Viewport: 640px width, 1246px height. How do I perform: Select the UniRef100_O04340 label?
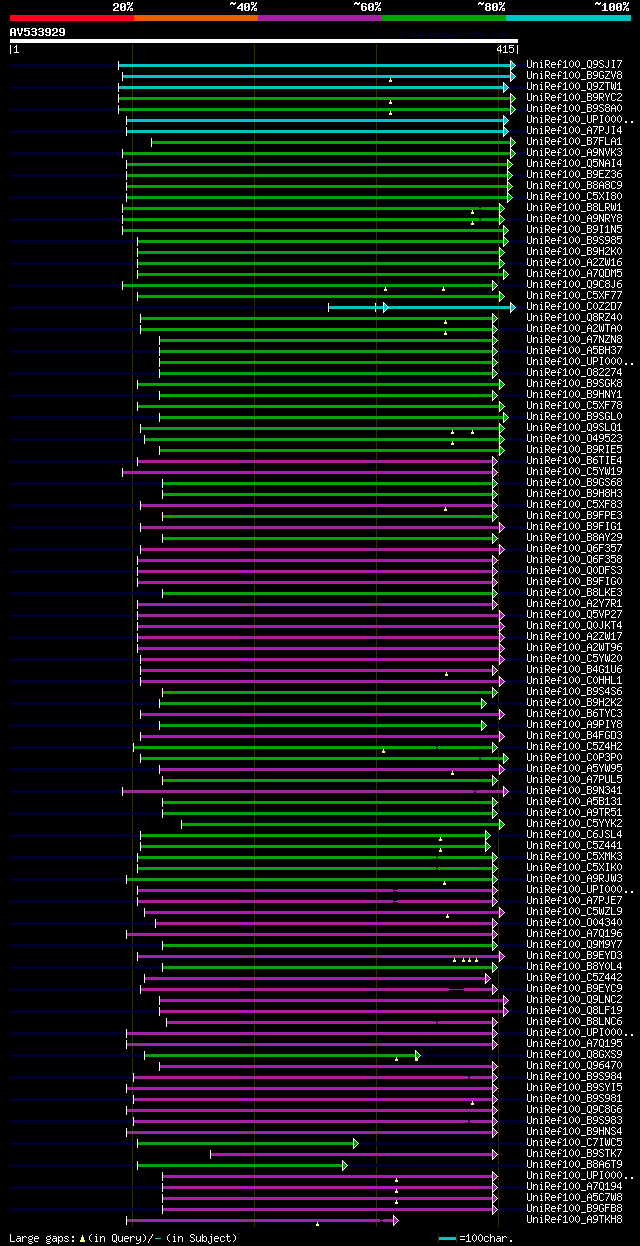[x=574, y=922]
